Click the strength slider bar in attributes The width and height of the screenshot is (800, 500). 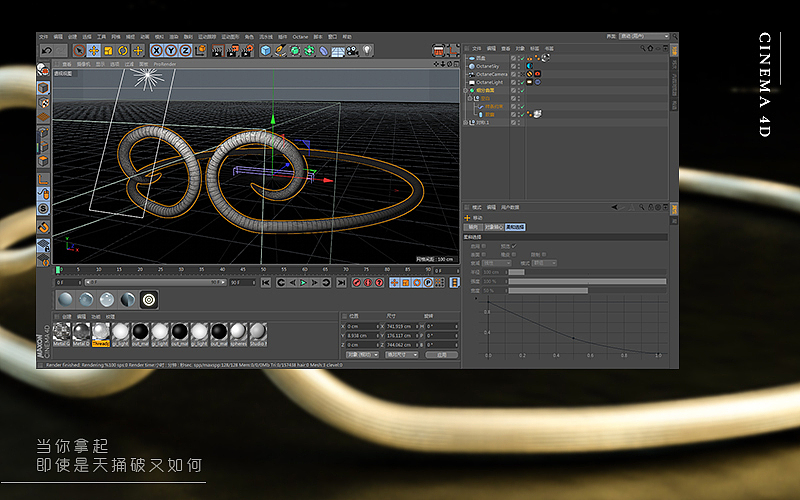[587, 281]
